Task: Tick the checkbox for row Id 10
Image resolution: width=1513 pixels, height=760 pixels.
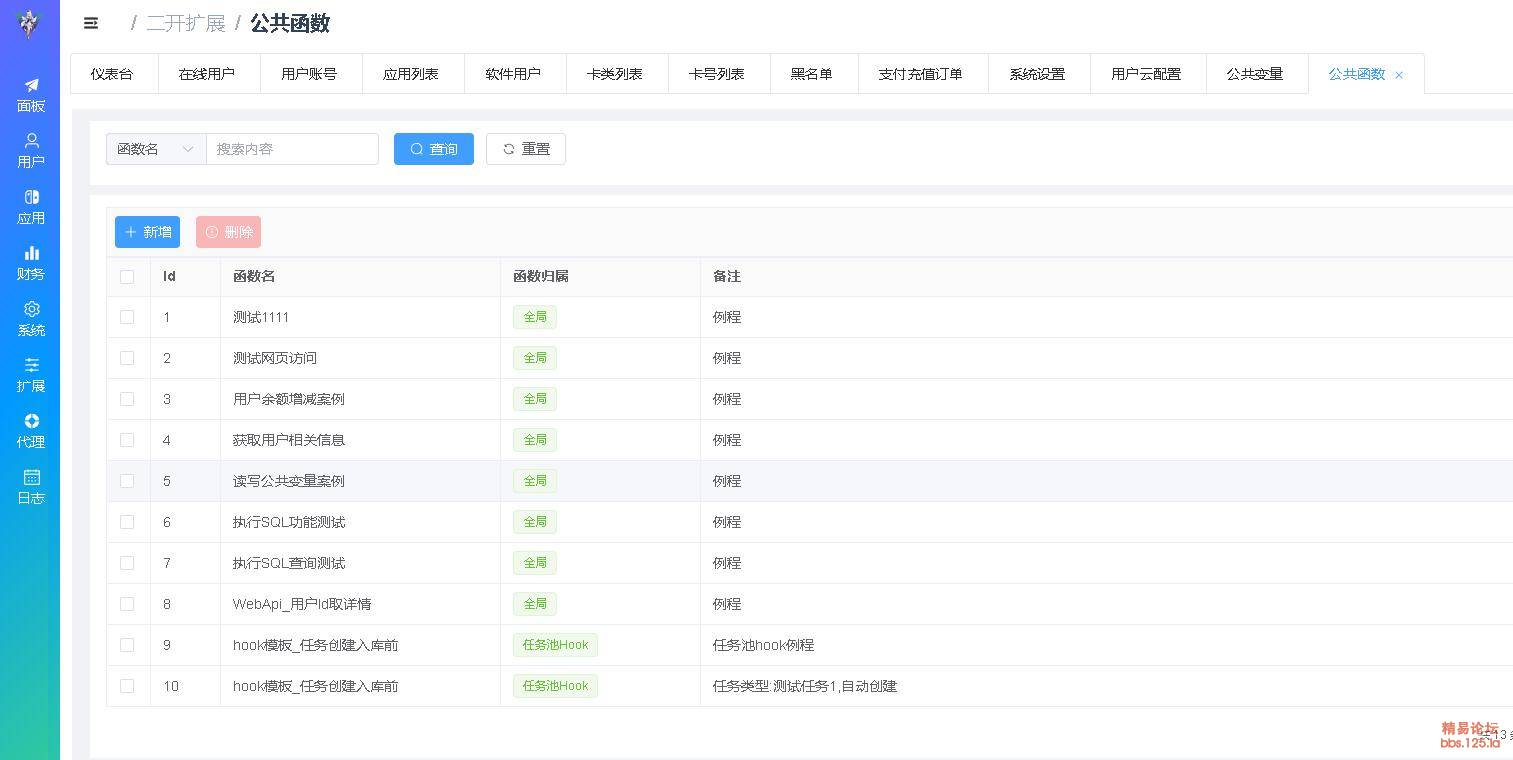Action: [127, 686]
